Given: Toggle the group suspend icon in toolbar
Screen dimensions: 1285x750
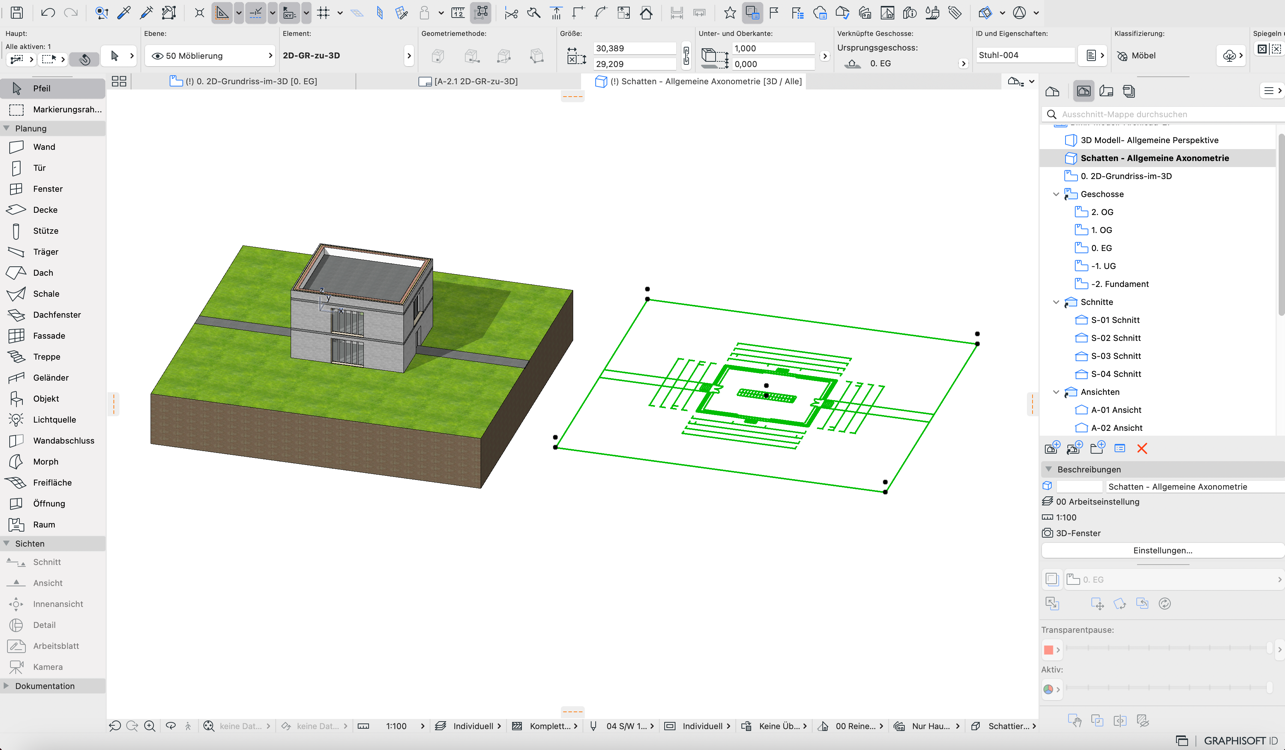Looking at the screenshot, I should pos(481,13).
